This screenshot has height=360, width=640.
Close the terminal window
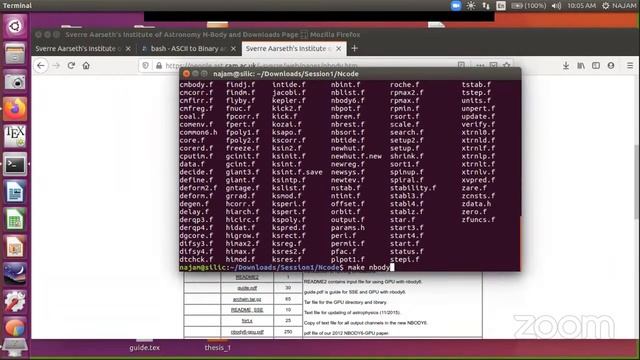[187, 74]
